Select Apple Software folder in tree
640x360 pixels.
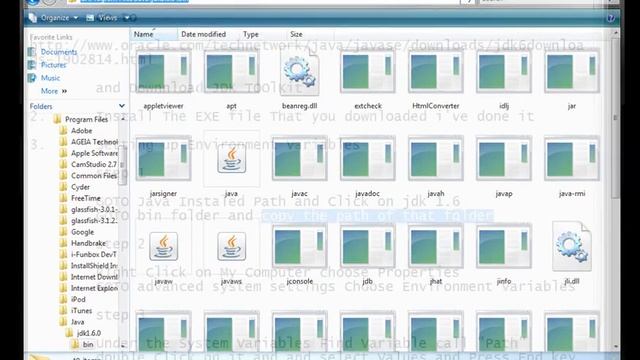pyautogui.click(x=94, y=153)
